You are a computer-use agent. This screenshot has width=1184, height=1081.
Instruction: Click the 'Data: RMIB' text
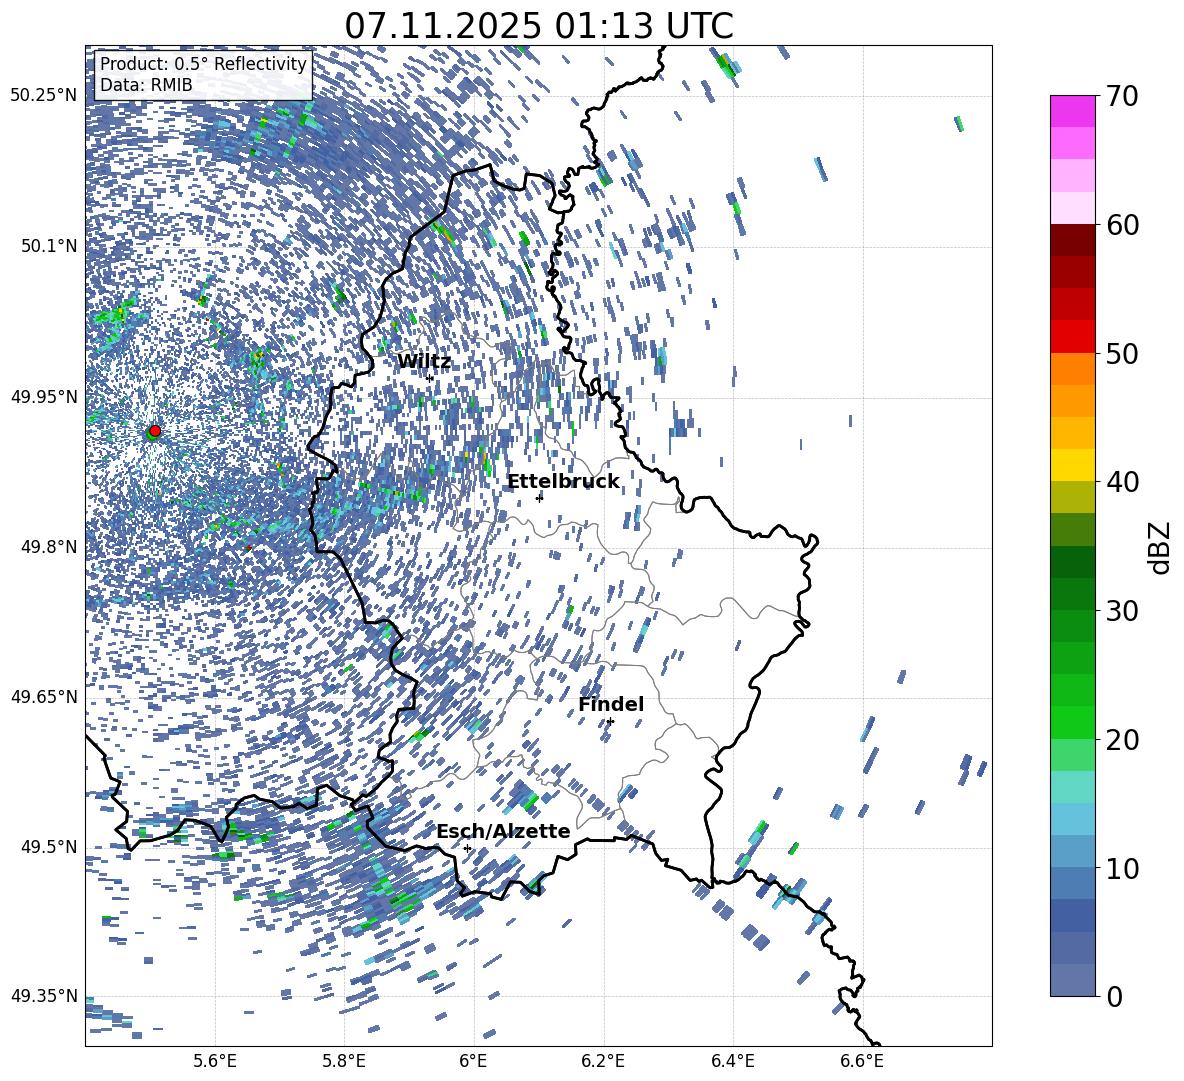(146, 85)
